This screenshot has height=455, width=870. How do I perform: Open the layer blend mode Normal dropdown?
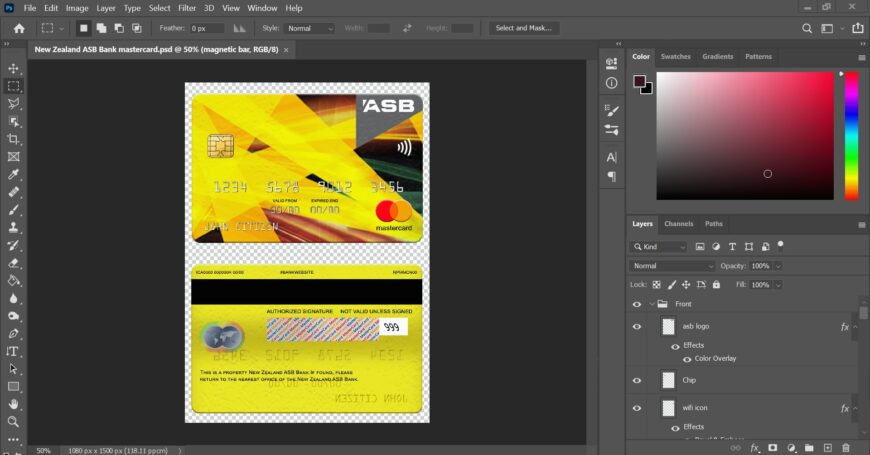672,266
